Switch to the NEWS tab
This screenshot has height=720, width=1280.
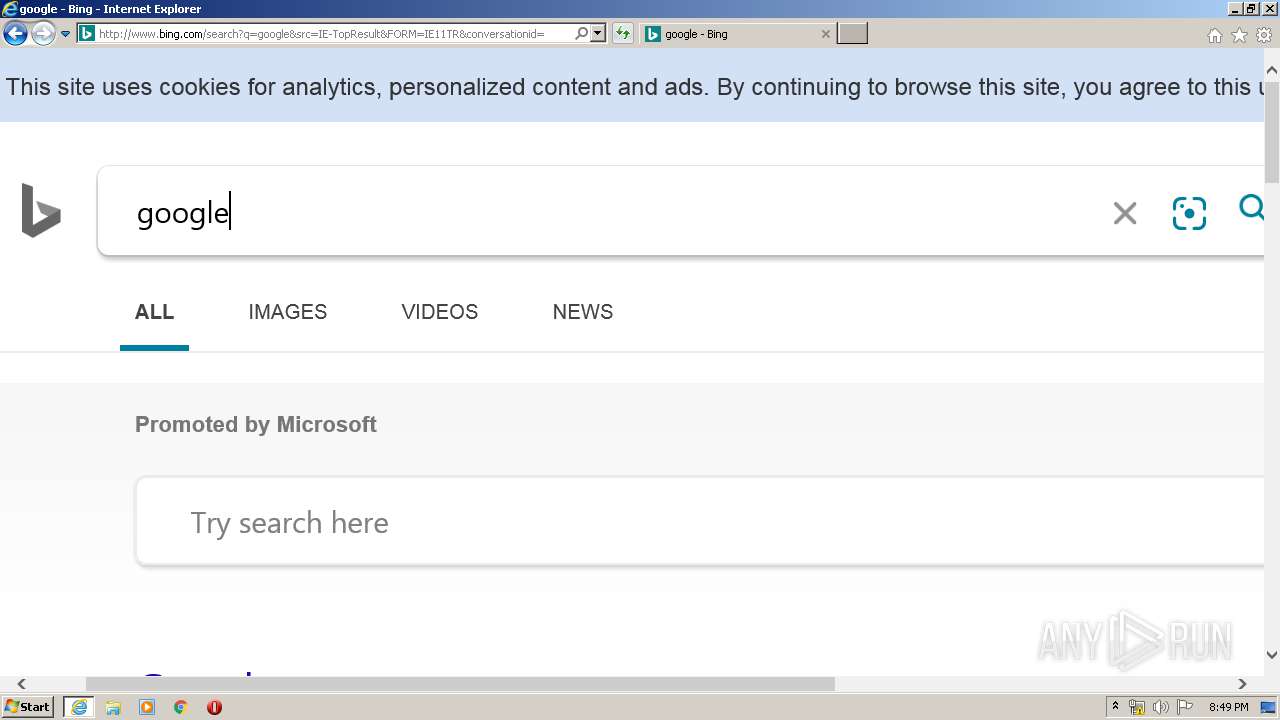point(583,312)
